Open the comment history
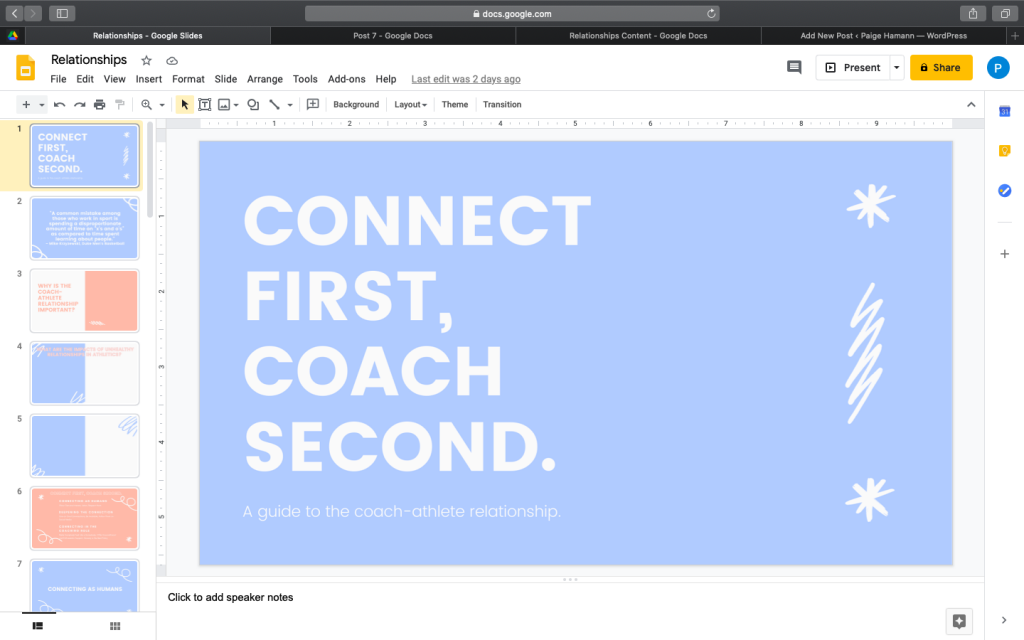The height and width of the screenshot is (640, 1024). pyautogui.click(x=794, y=67)
